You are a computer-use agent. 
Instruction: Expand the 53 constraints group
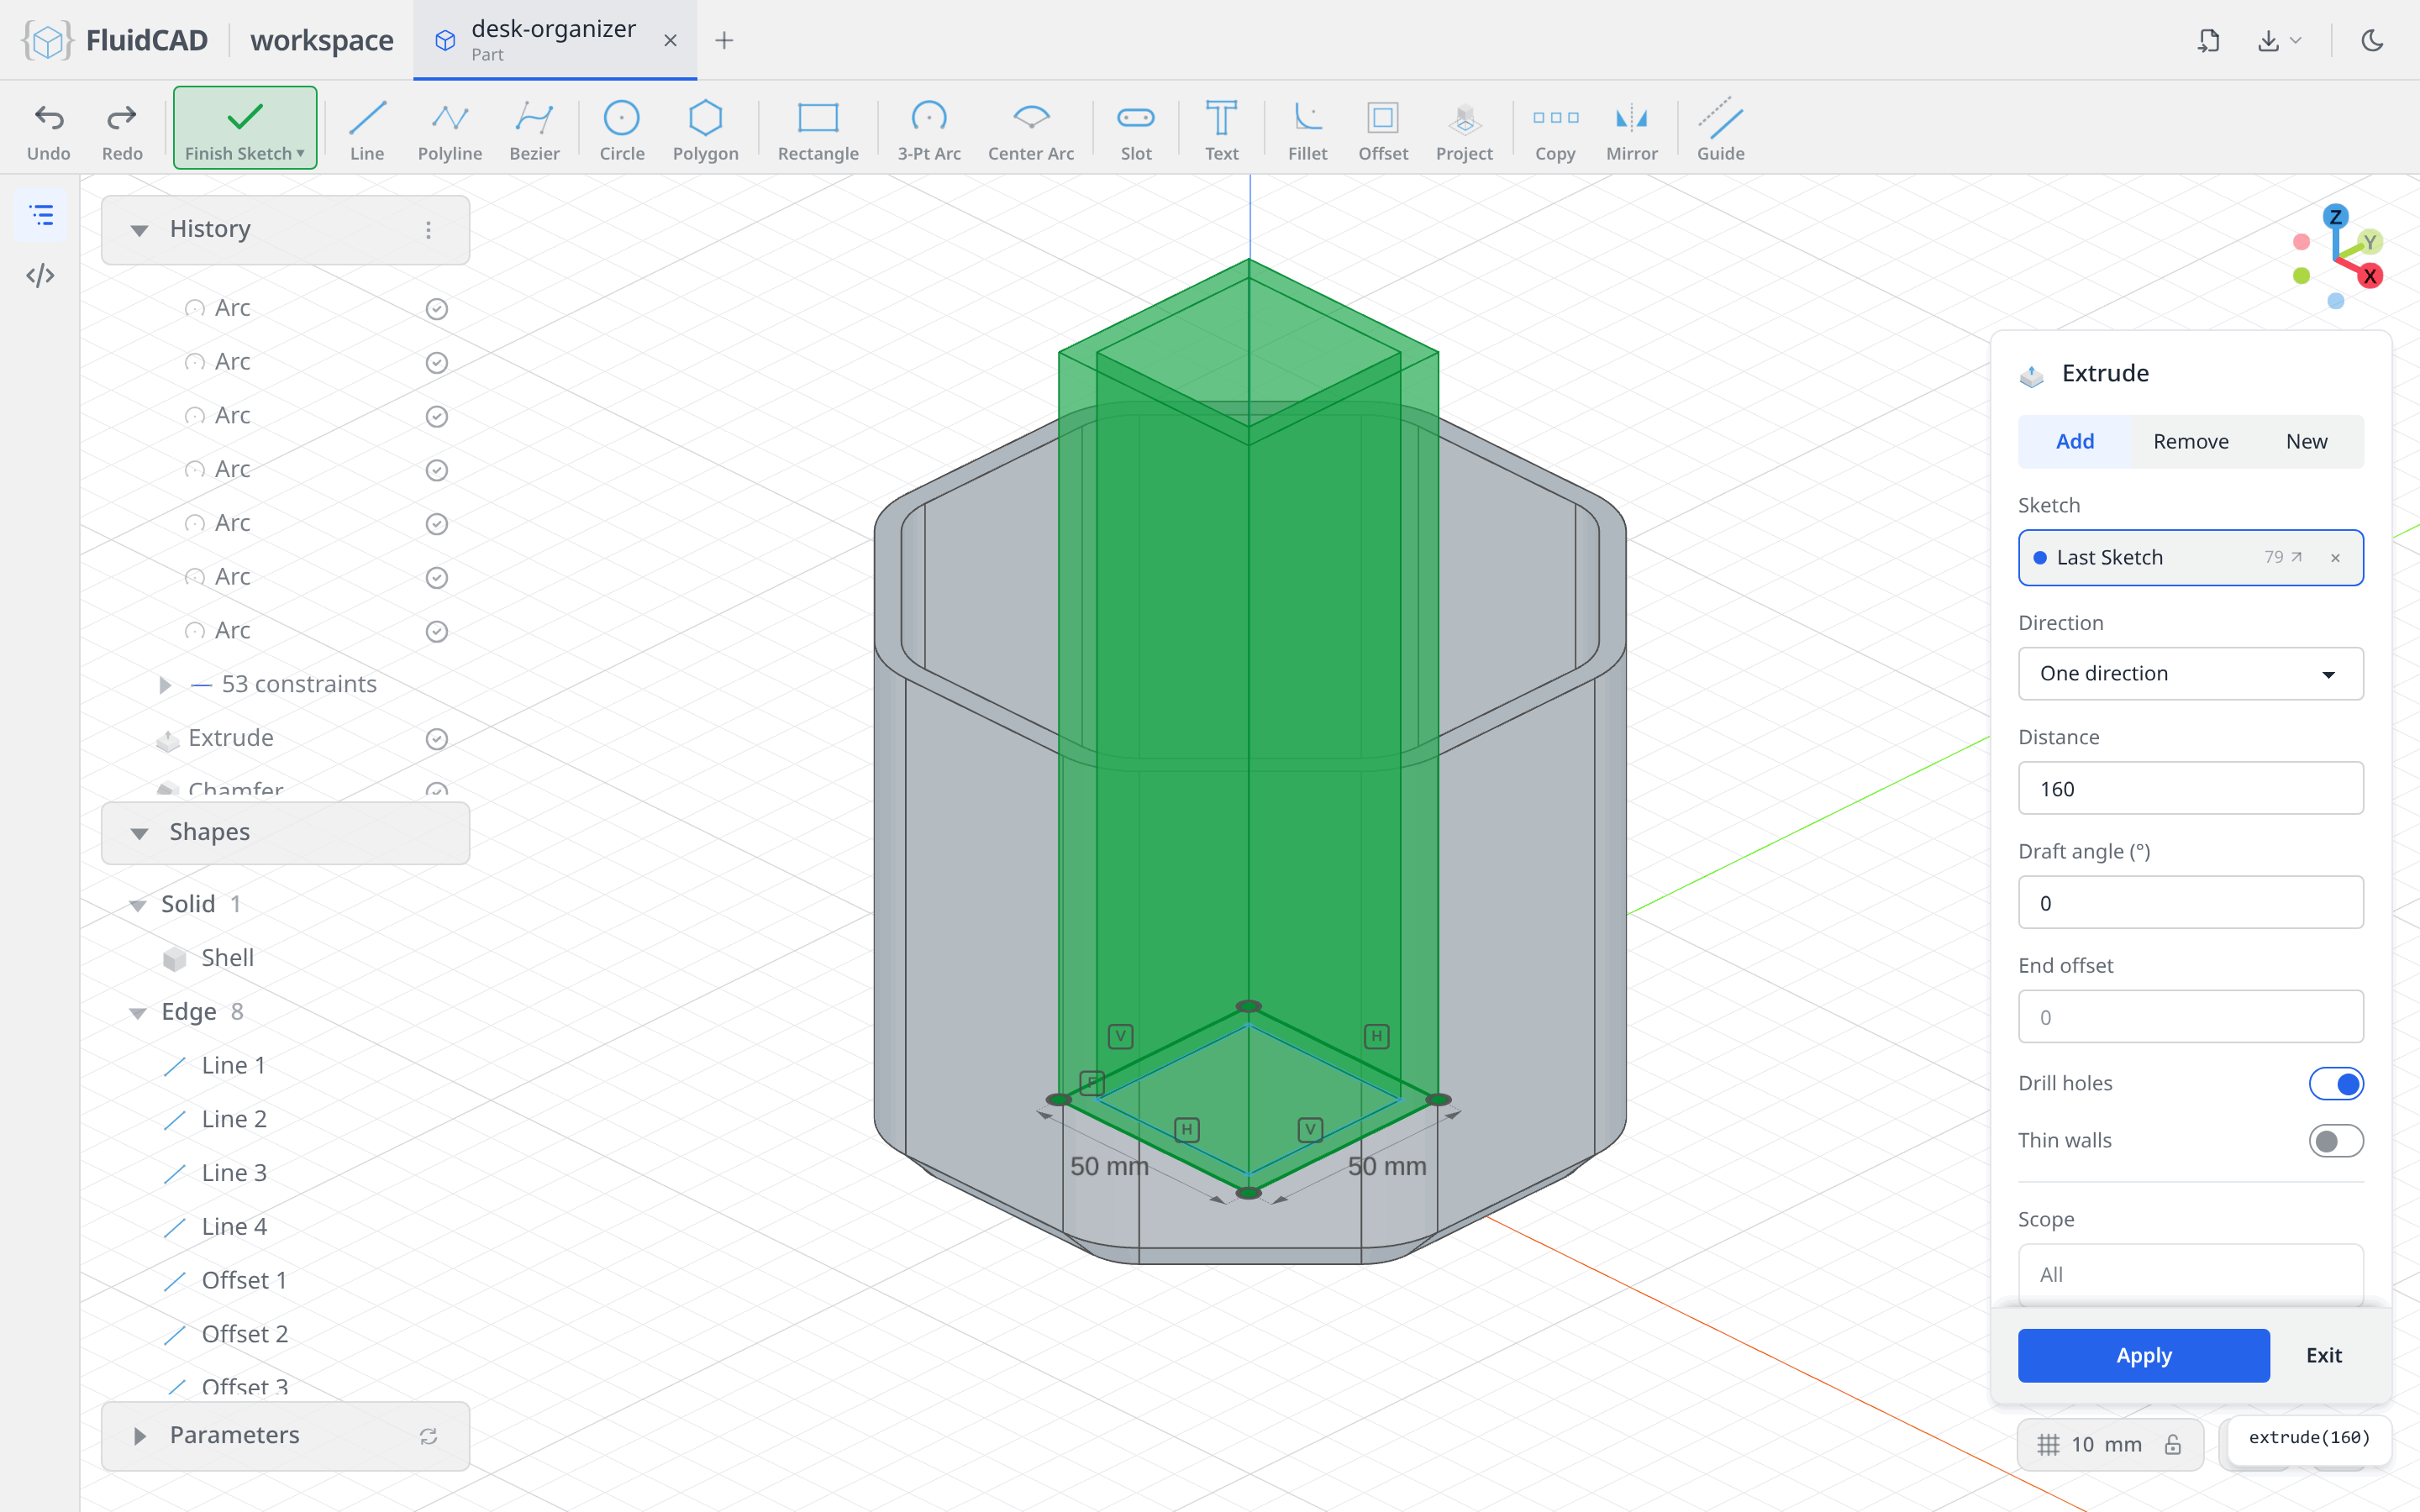(166, 684)
